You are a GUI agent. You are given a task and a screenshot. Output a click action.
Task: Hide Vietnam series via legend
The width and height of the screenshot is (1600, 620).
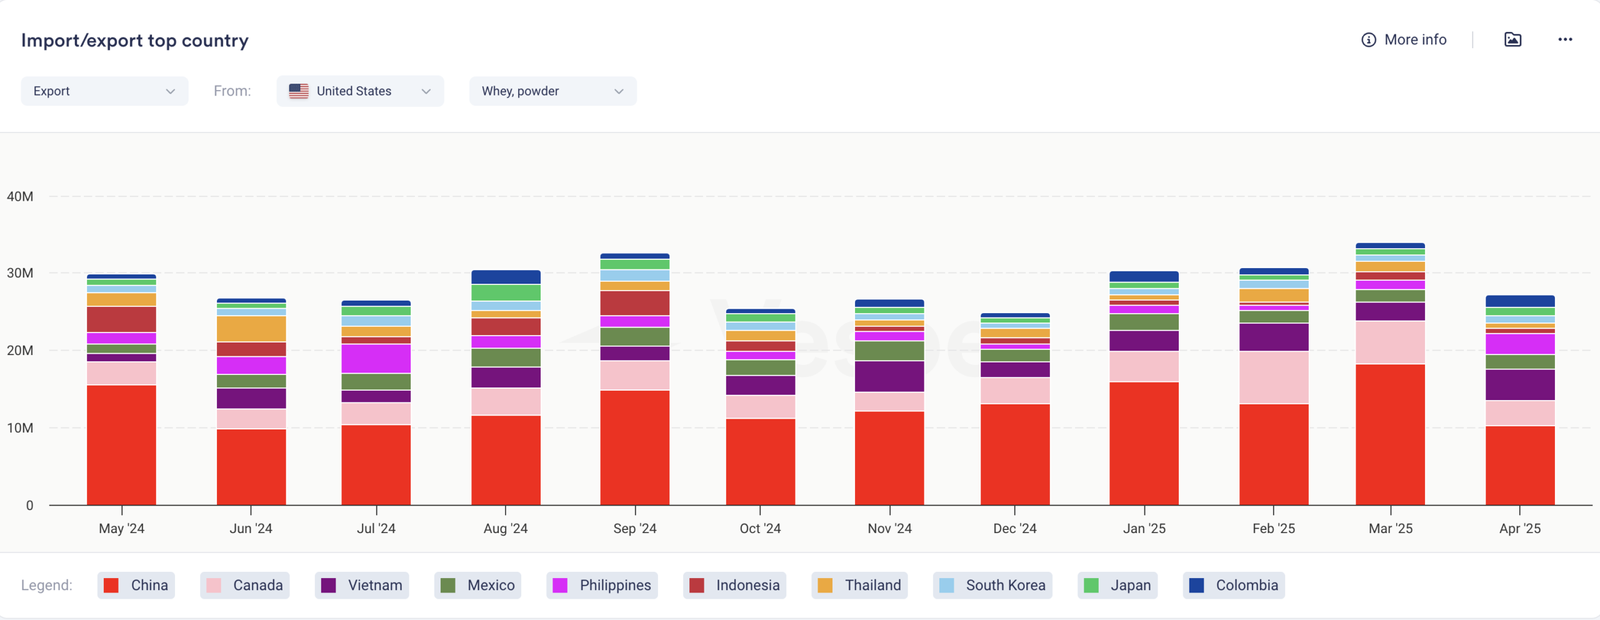pyautogui.click(x=362, y=585)
